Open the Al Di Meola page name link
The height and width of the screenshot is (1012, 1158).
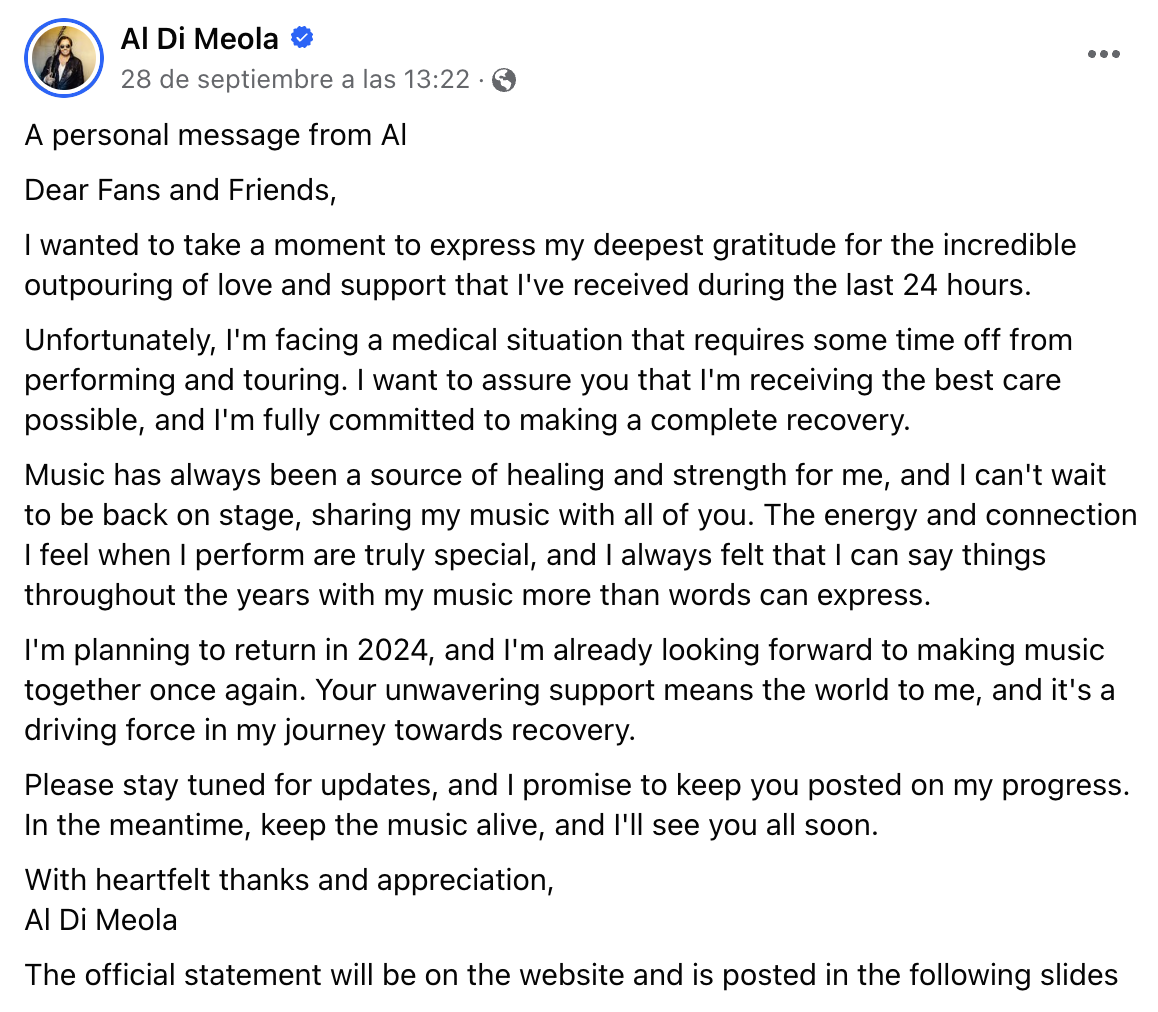point(200,39)
